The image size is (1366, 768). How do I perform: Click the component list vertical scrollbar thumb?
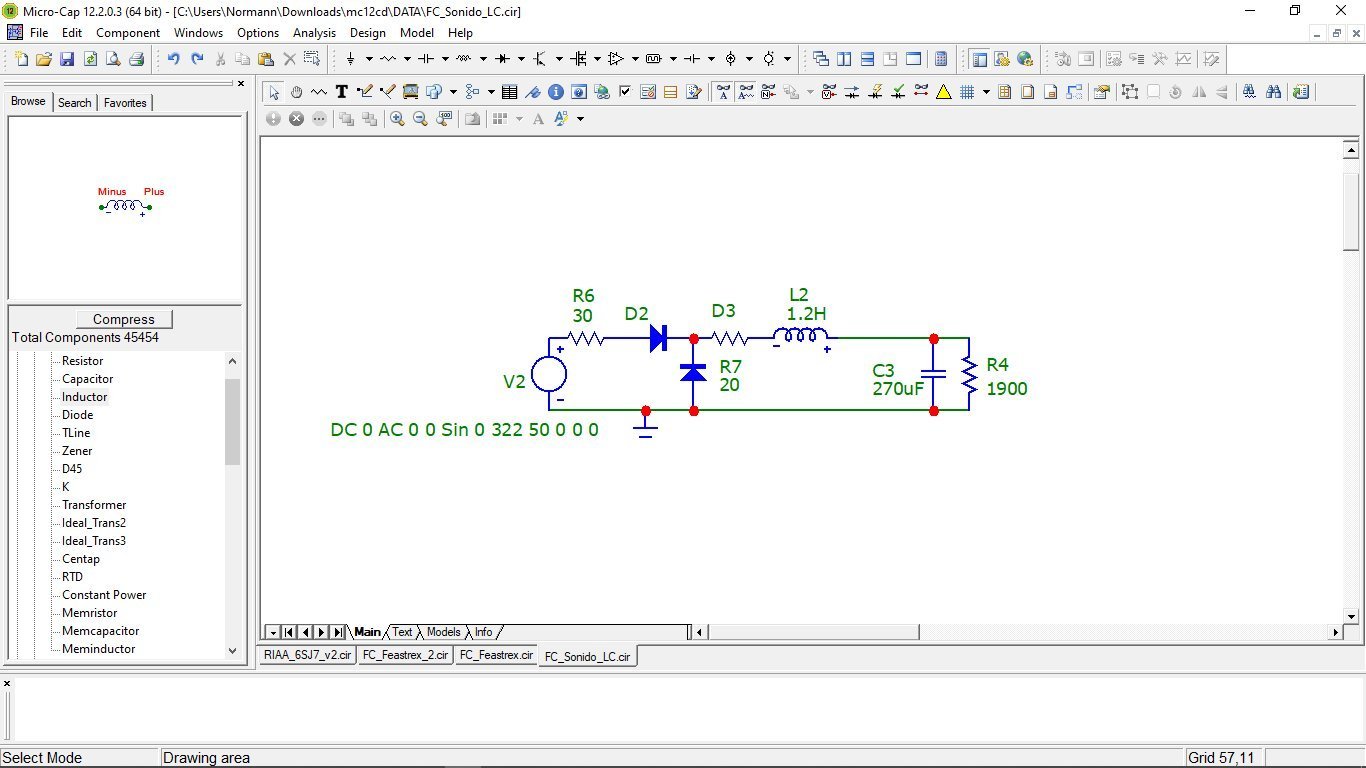(232, 422)
